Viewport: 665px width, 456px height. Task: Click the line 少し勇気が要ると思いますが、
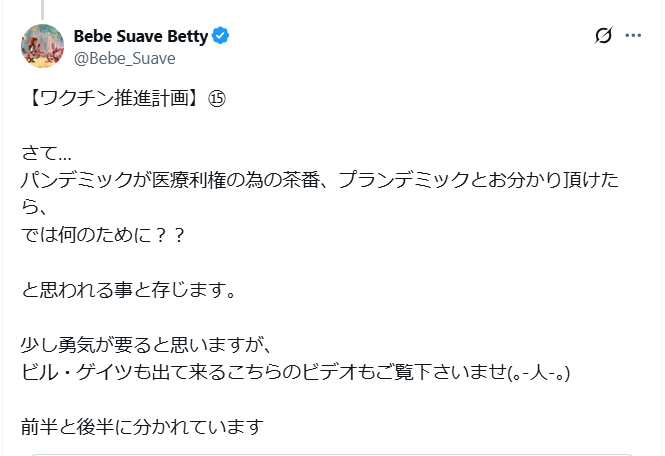146,346
